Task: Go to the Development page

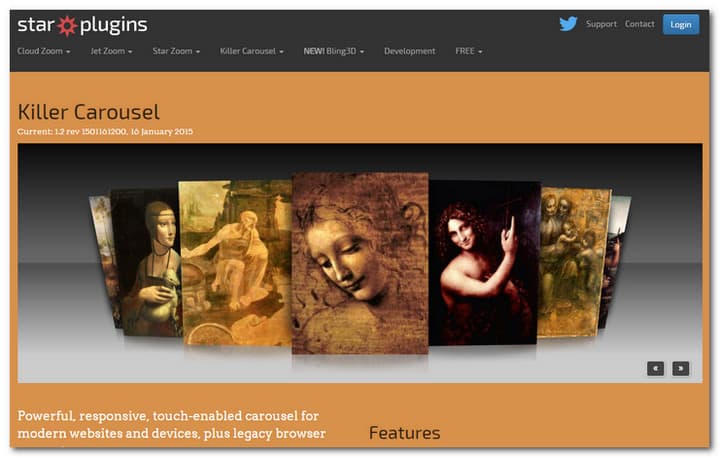Action: click(410, 51)
